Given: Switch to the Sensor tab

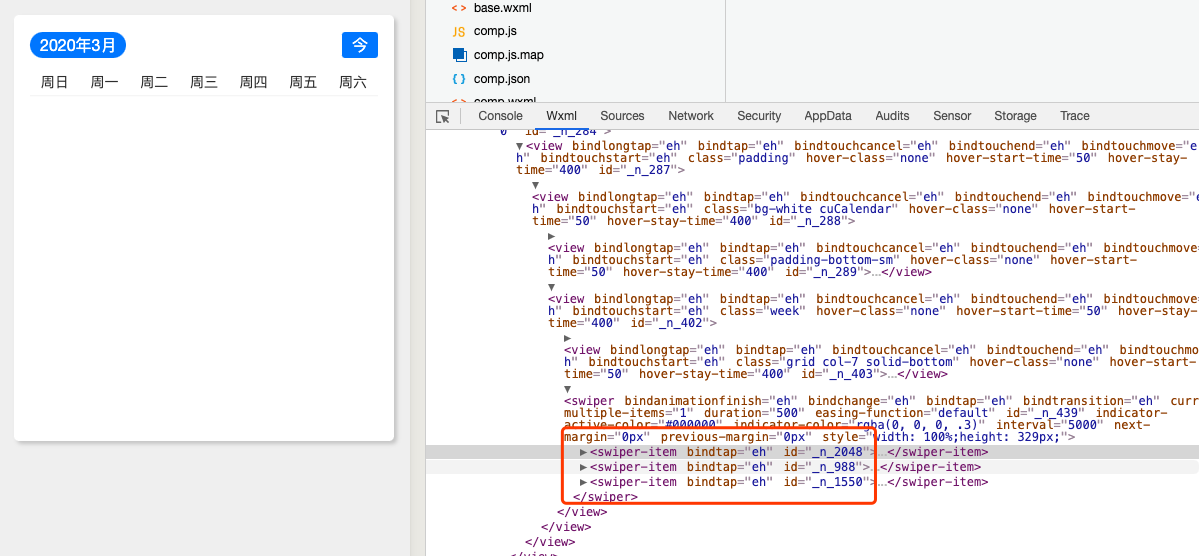Looking at the screenshot, I should (x=952, y=116).
